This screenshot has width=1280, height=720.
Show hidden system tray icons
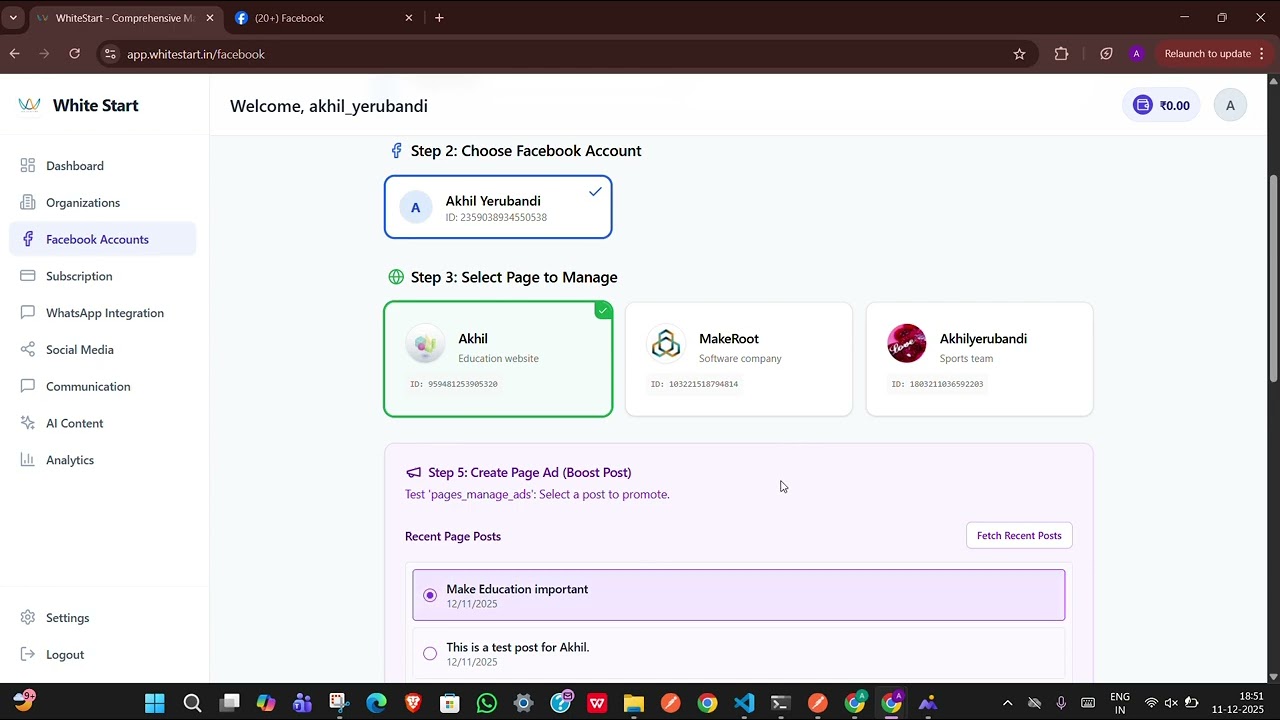[x=1007, y=703]
